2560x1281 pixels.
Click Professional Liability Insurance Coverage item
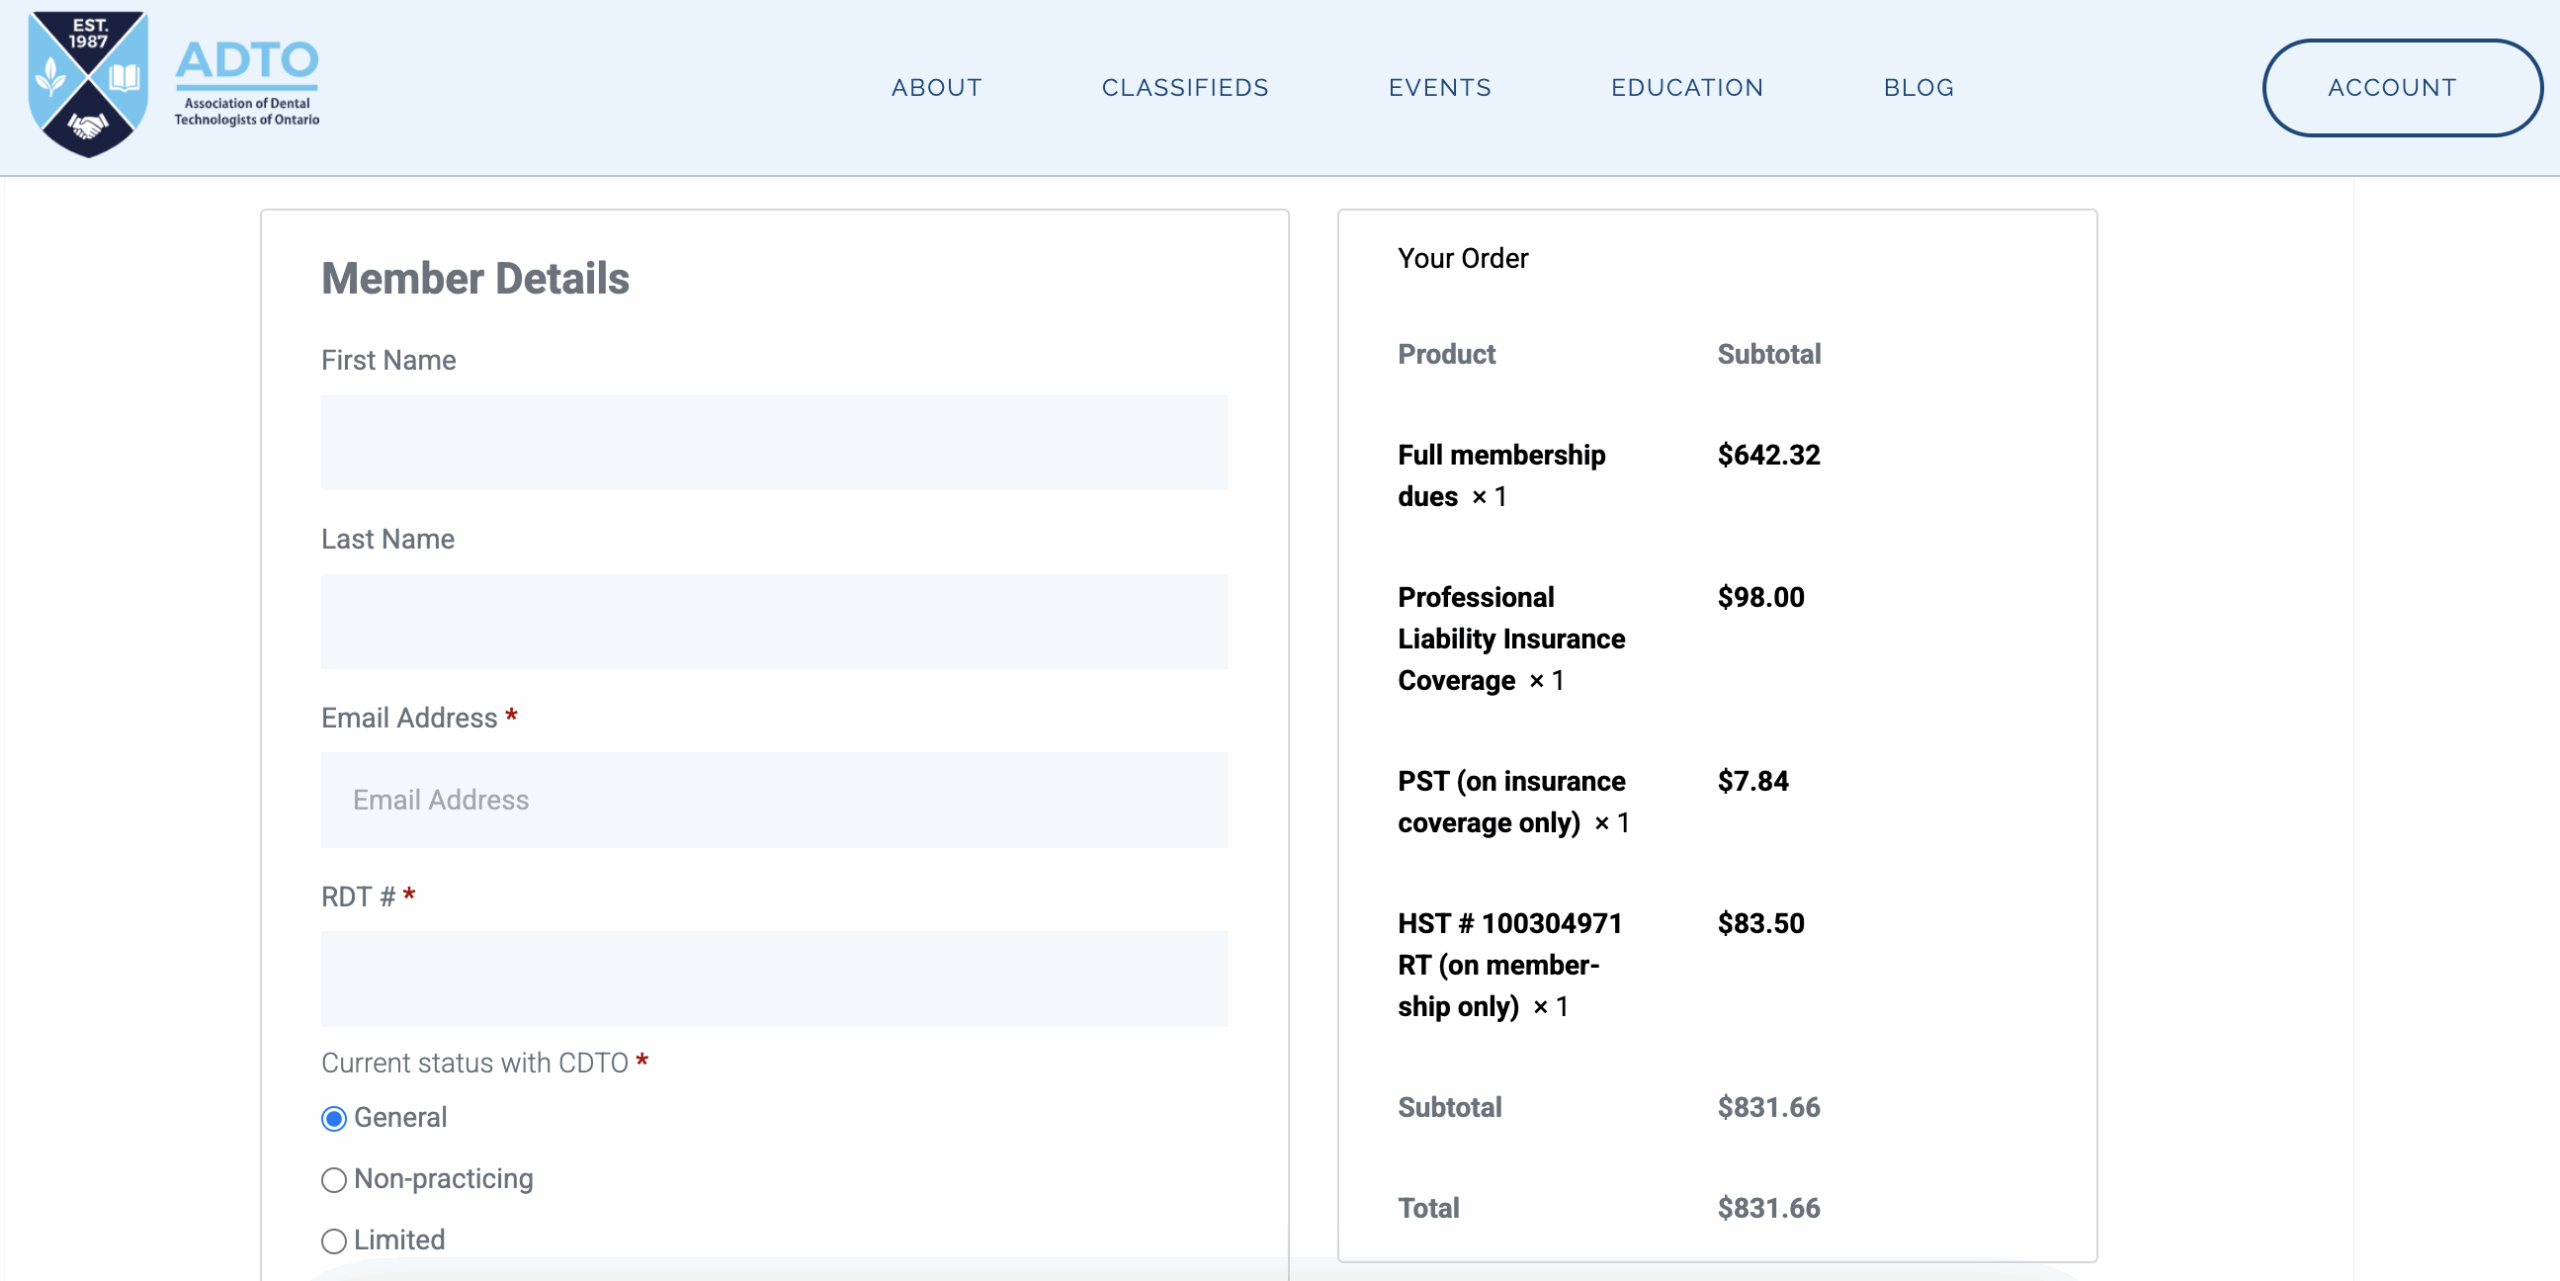pos(1510,638)
